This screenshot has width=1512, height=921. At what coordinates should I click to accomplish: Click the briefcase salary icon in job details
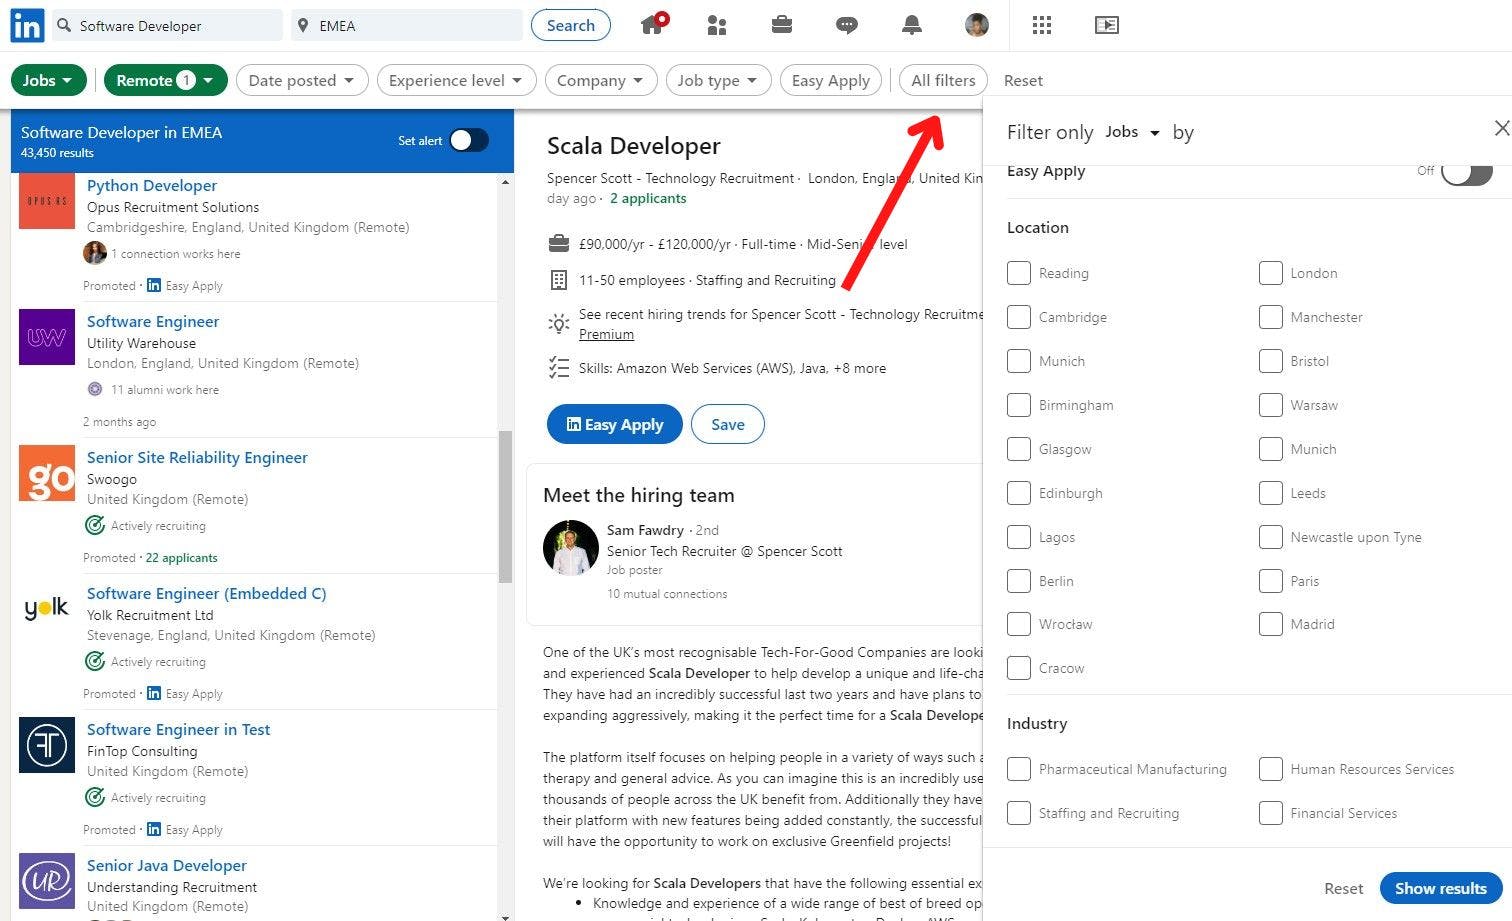click(x=559, y=244)
